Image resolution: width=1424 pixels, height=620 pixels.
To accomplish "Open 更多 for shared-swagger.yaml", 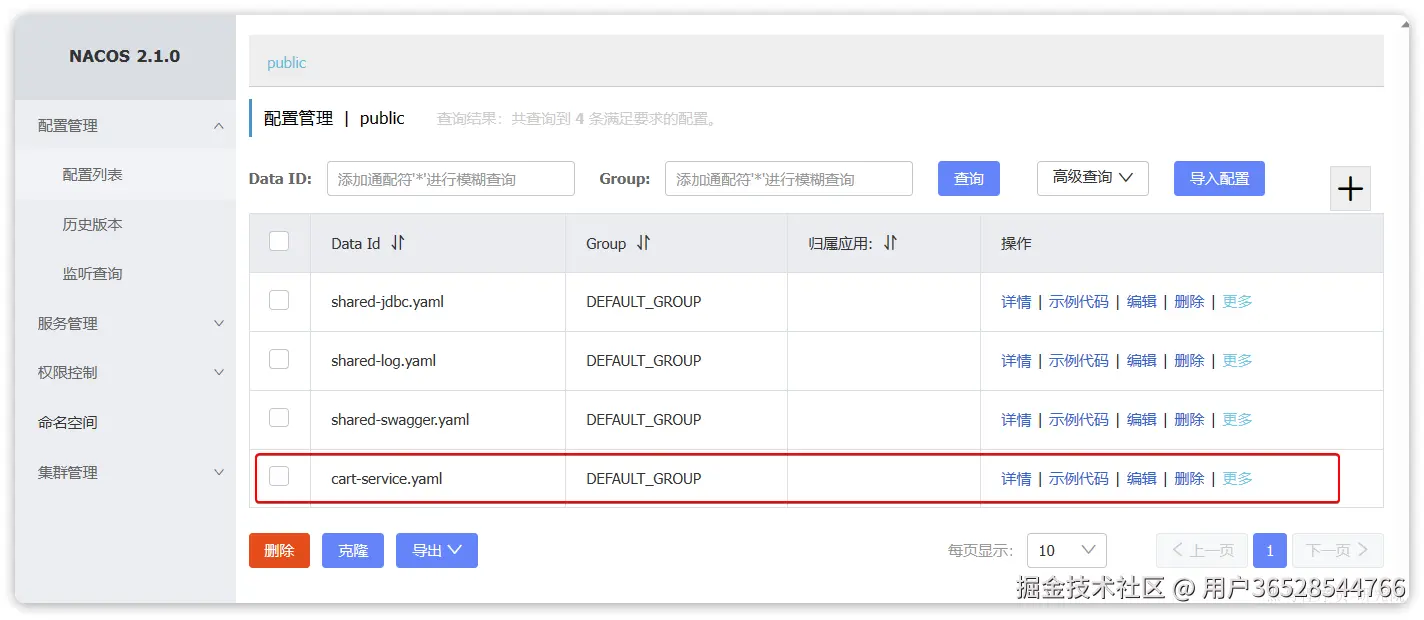I will click(x=1237, y=420).
